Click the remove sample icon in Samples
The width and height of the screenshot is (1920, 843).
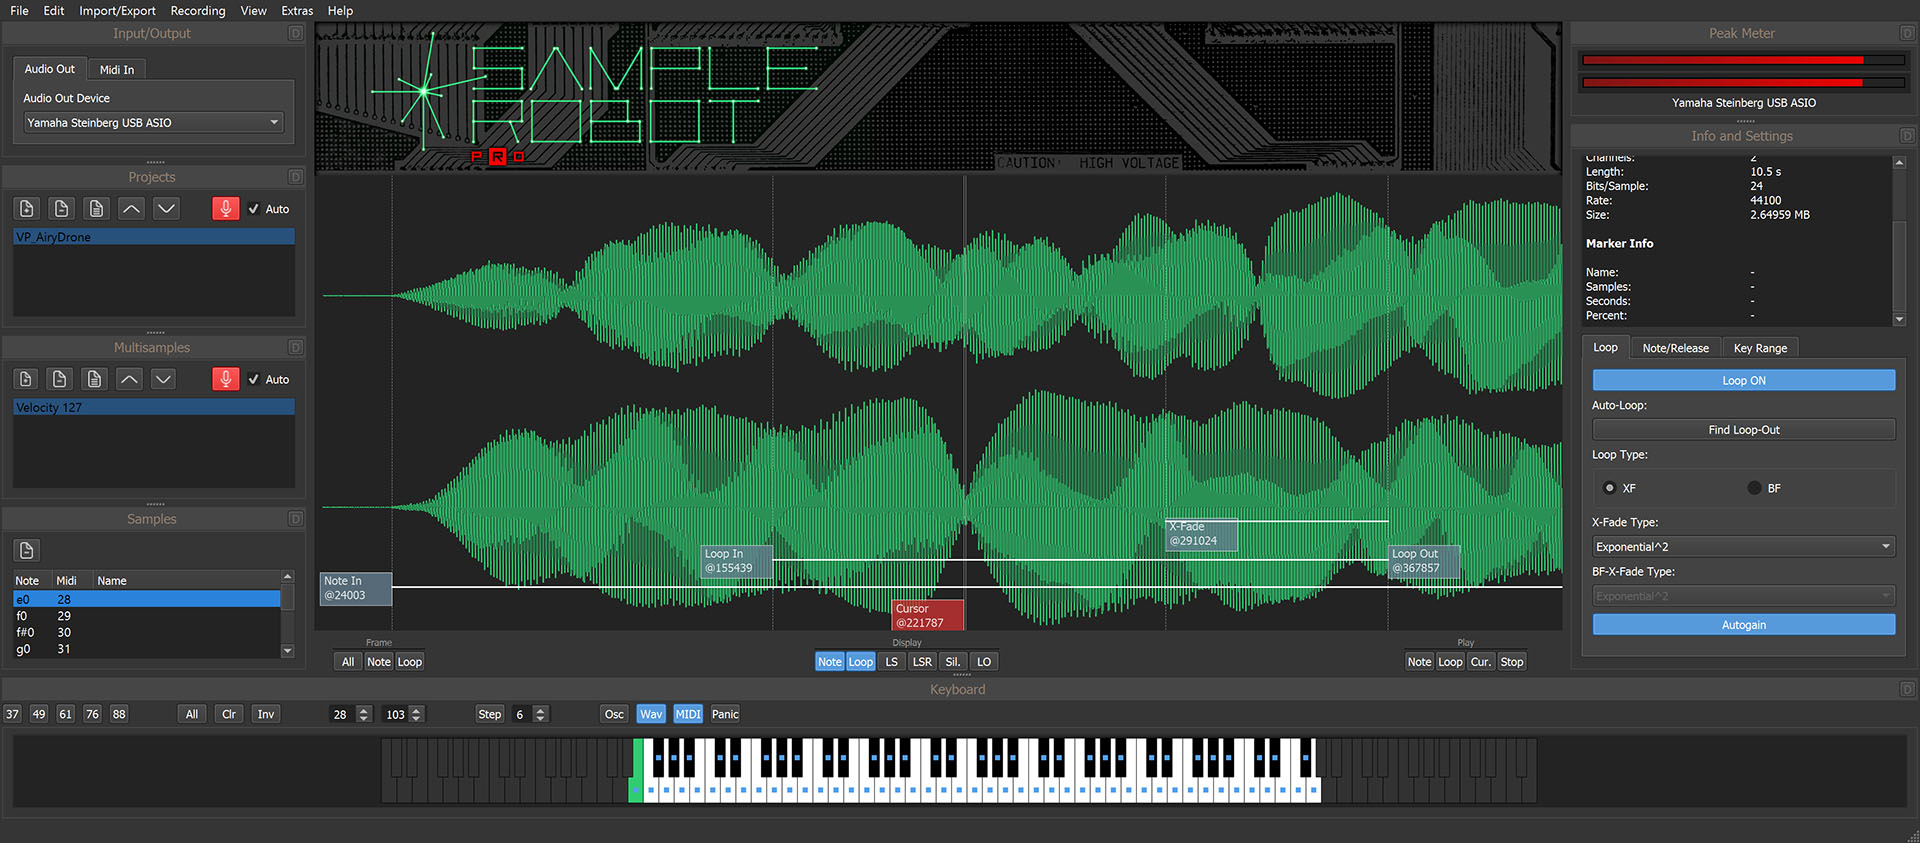click(x=27, y=551)
